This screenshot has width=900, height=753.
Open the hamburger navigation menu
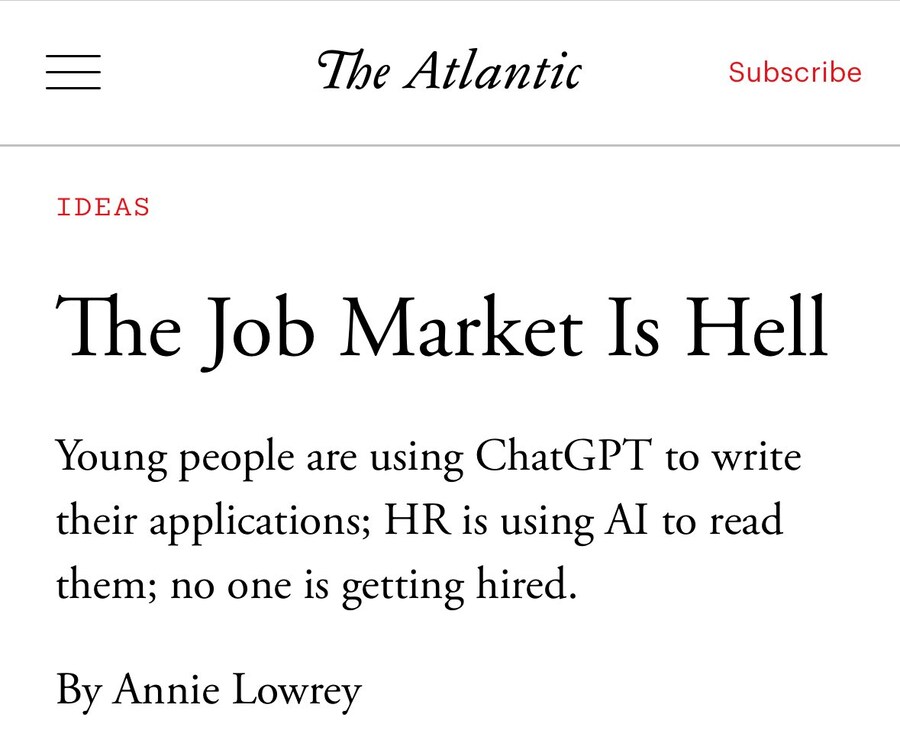click(x=73, y=72)
